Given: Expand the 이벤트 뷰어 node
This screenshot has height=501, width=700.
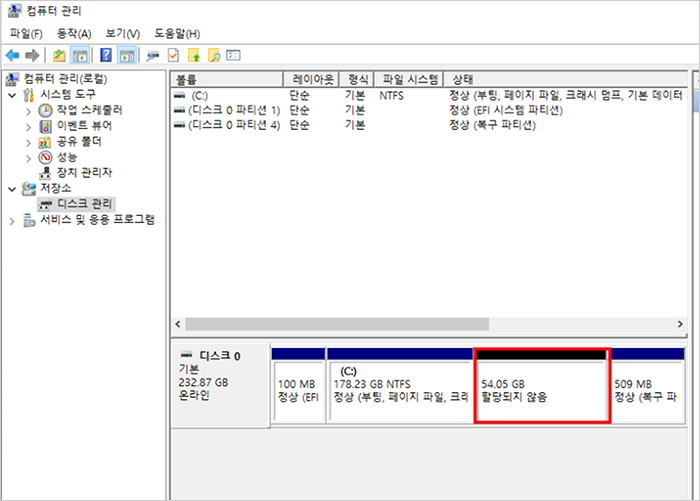Looking at the screenshot, I should pyautogui.click(x=29, y=127).
